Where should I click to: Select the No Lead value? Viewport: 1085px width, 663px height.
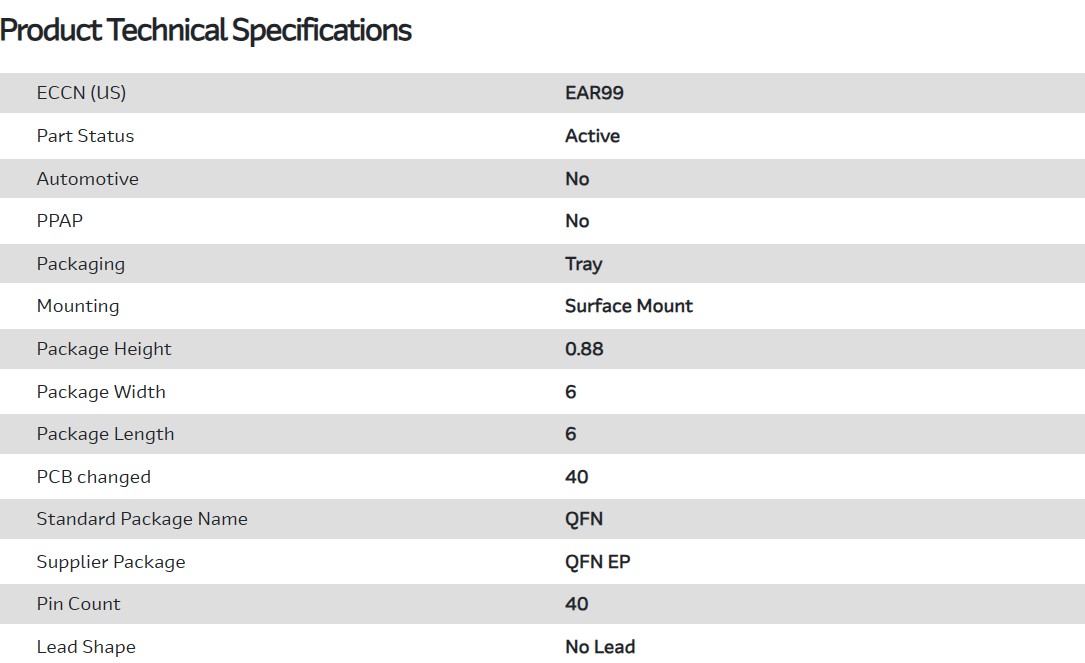(x=600, y=647)
